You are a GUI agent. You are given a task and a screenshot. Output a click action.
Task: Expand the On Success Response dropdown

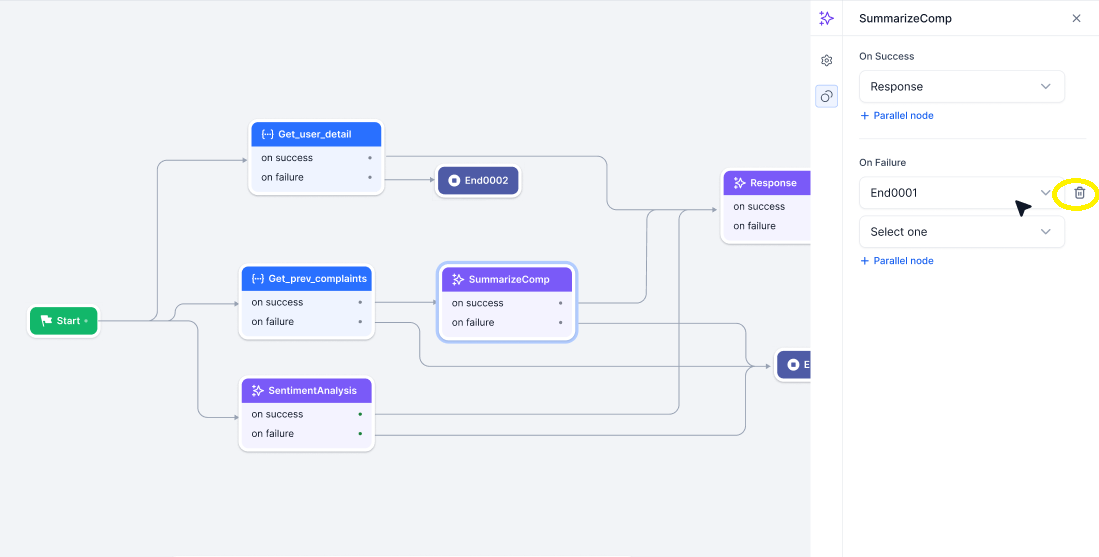point(961,87)
